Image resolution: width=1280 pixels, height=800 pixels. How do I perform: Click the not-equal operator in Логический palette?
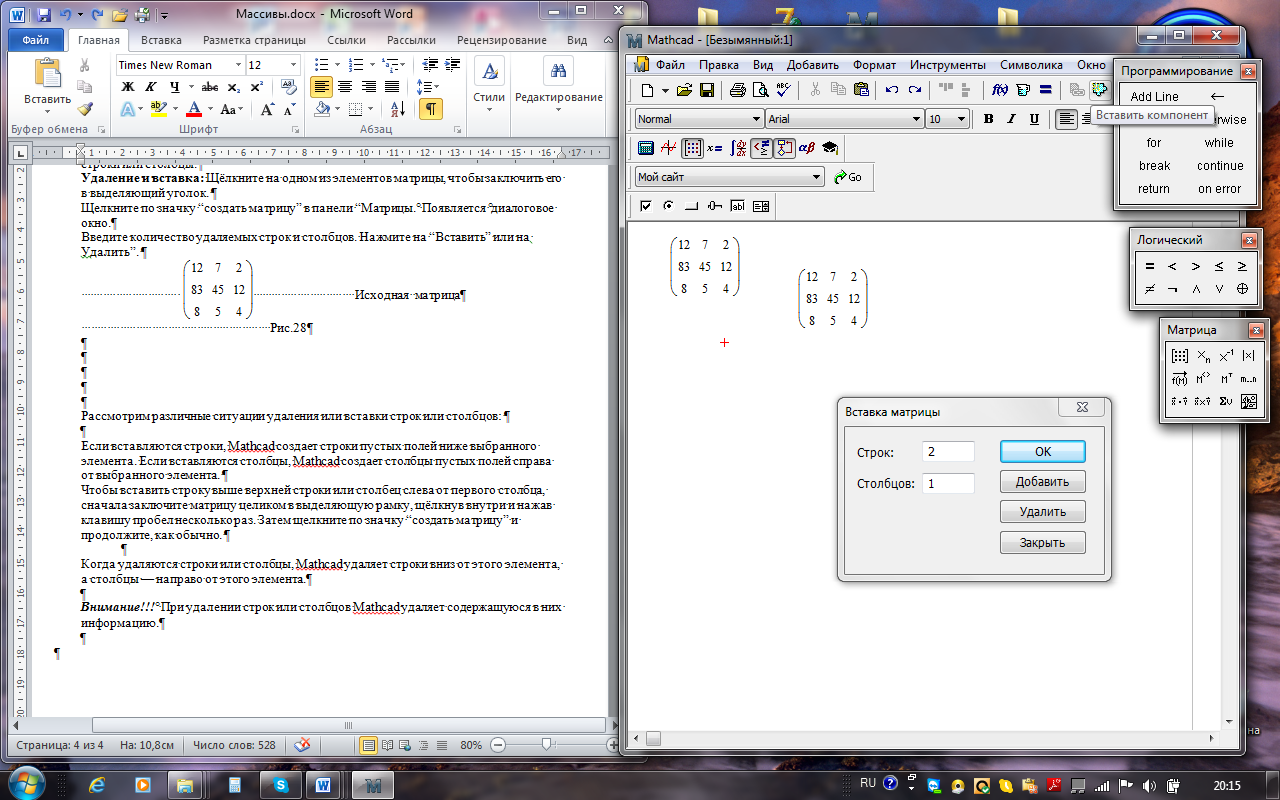[x=1149, y=289]
